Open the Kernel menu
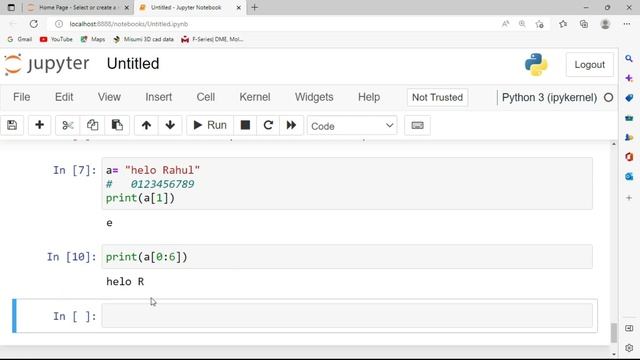640x360 pixels. pos(255,97)
